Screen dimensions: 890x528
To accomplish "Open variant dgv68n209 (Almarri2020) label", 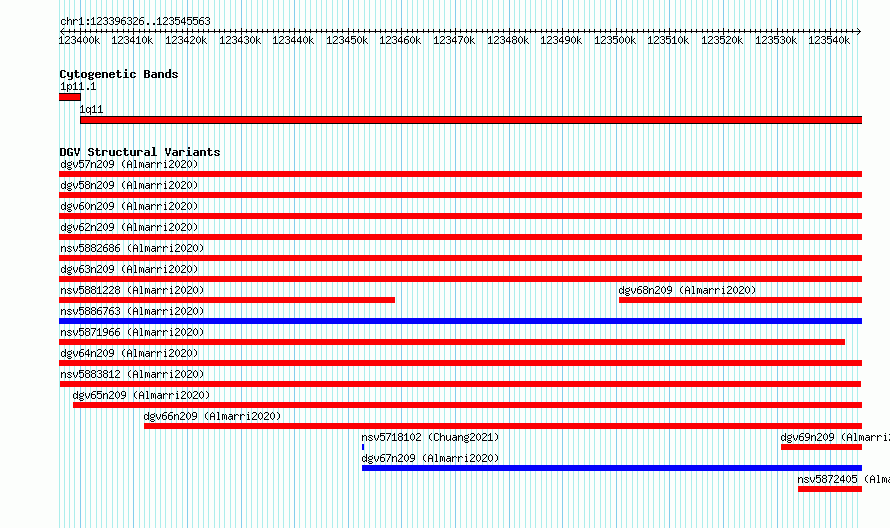I will [687, 290].
